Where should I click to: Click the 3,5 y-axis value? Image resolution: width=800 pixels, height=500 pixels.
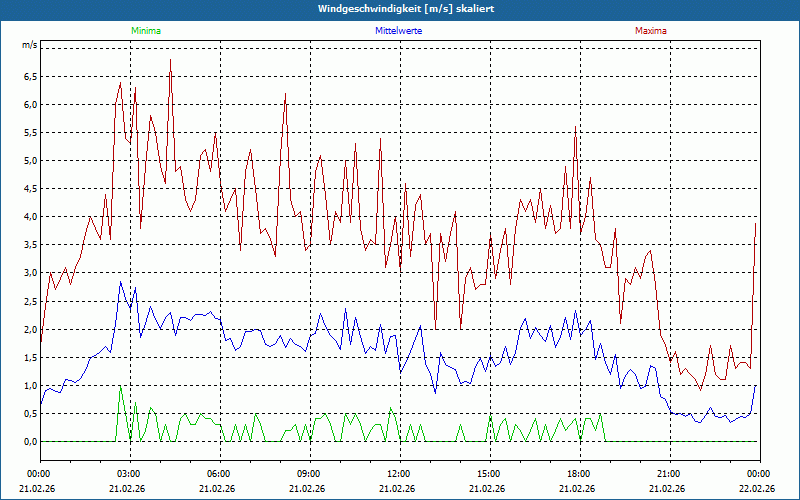click(x=31, y=245)
